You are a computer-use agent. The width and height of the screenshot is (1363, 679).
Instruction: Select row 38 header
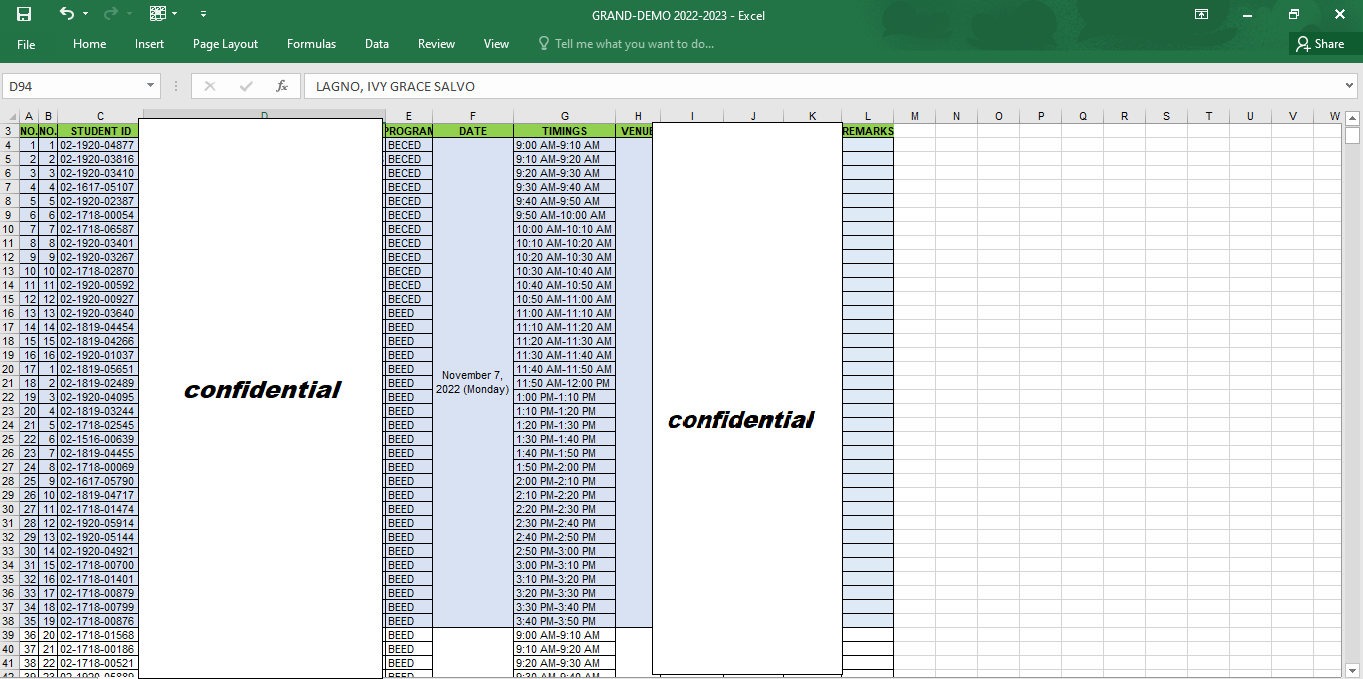point(10,621)
